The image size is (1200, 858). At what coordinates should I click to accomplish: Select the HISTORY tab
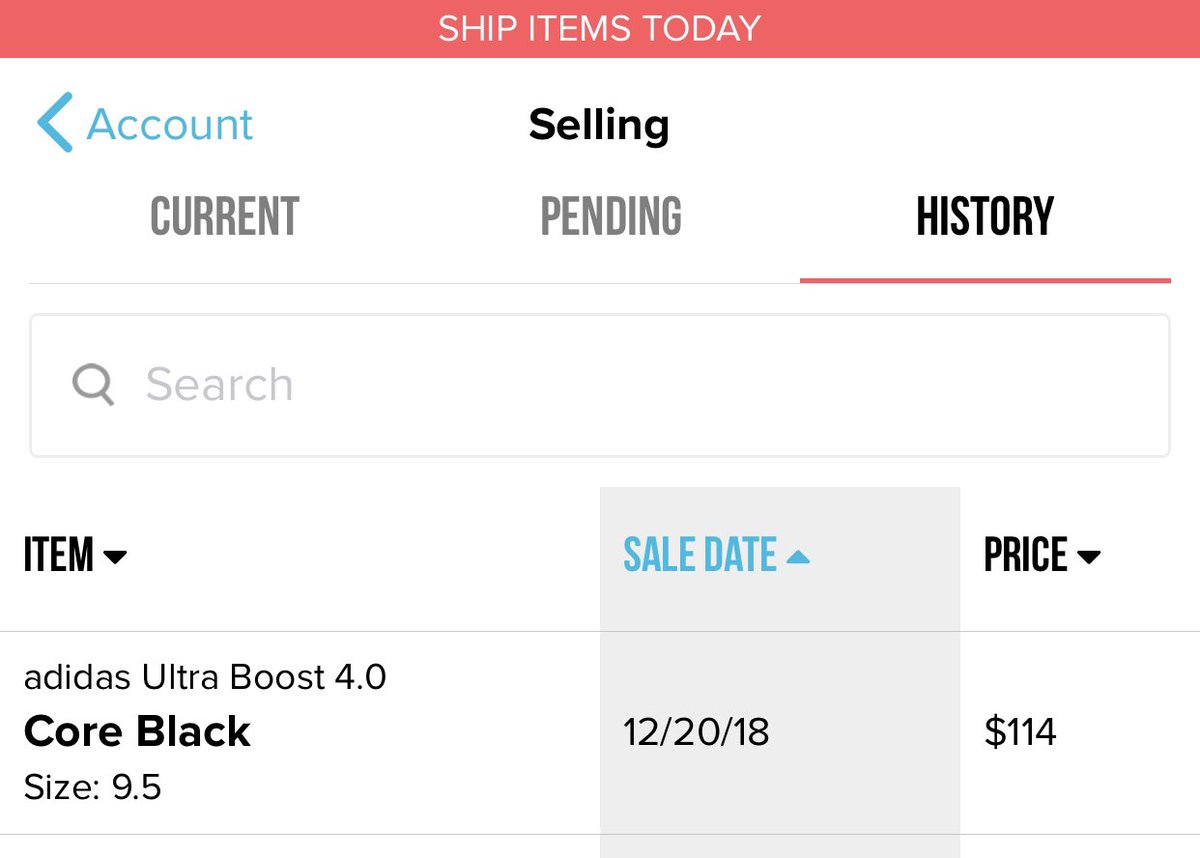pos(985,217)
